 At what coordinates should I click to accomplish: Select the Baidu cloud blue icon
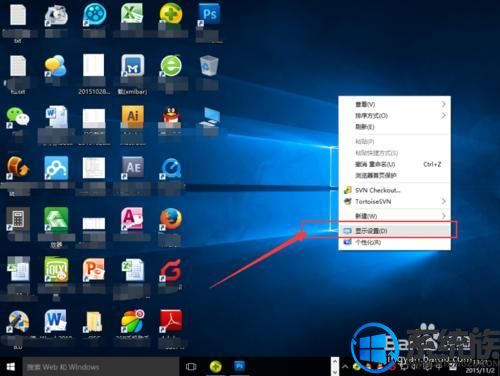(56, 168)
